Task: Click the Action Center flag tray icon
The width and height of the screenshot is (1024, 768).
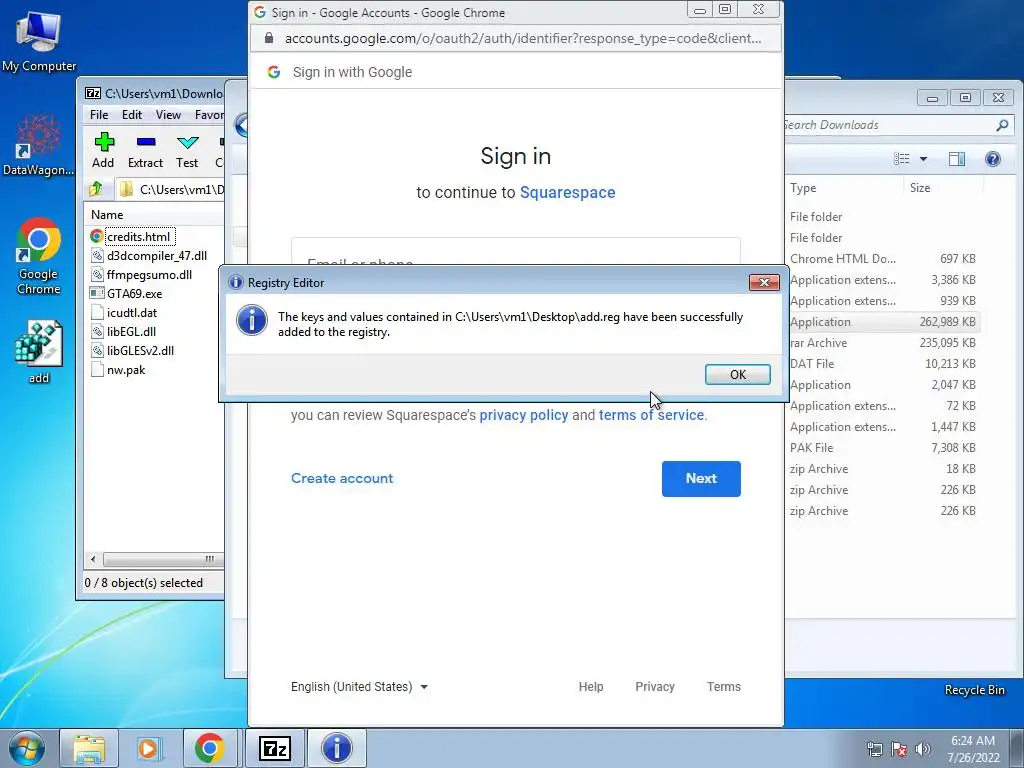Action: 899,749
